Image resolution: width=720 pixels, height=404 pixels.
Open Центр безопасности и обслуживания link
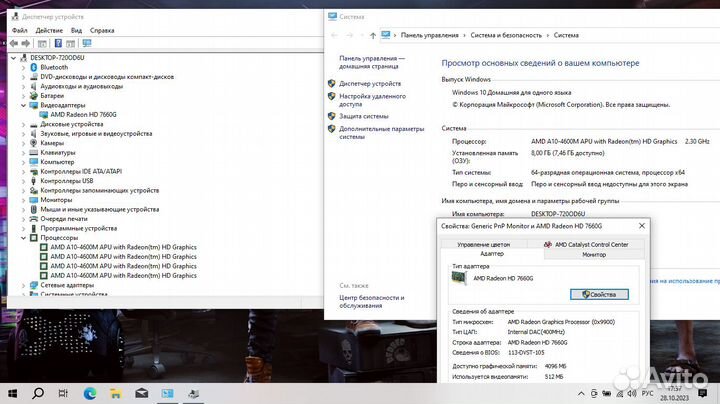[371, 302]
